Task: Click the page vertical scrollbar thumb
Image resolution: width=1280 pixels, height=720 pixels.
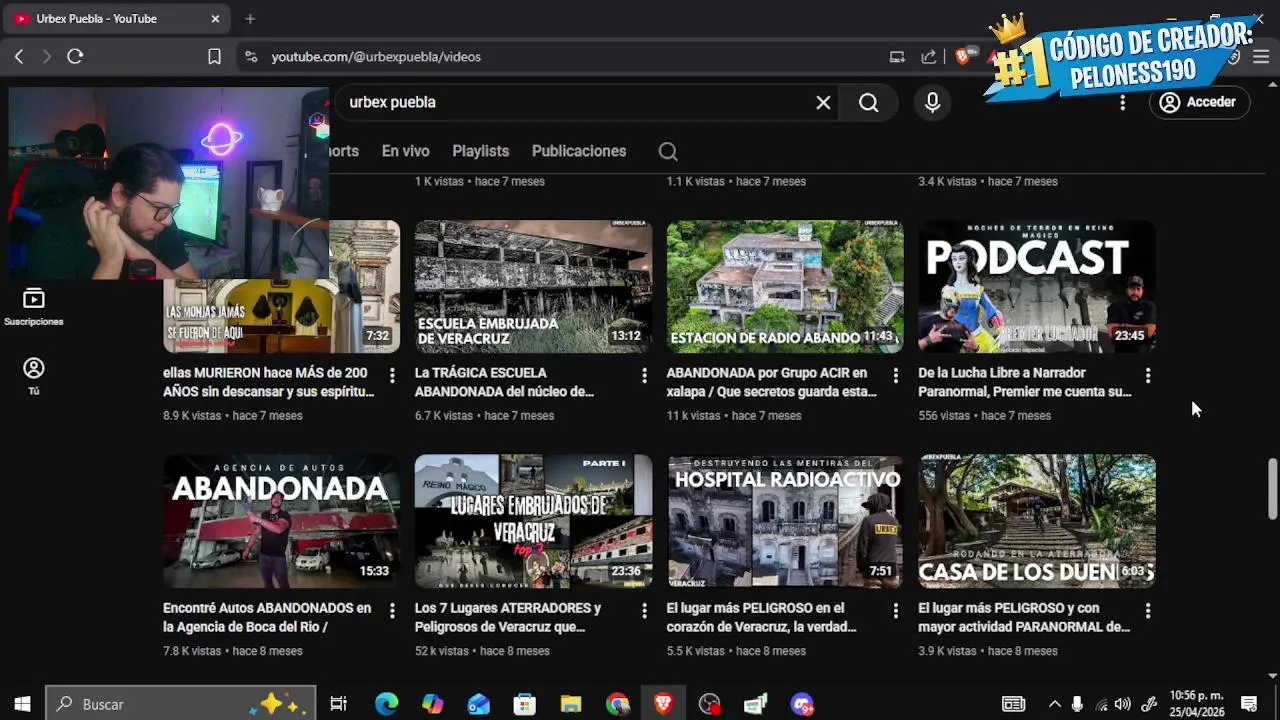Action: point(1272,488)
